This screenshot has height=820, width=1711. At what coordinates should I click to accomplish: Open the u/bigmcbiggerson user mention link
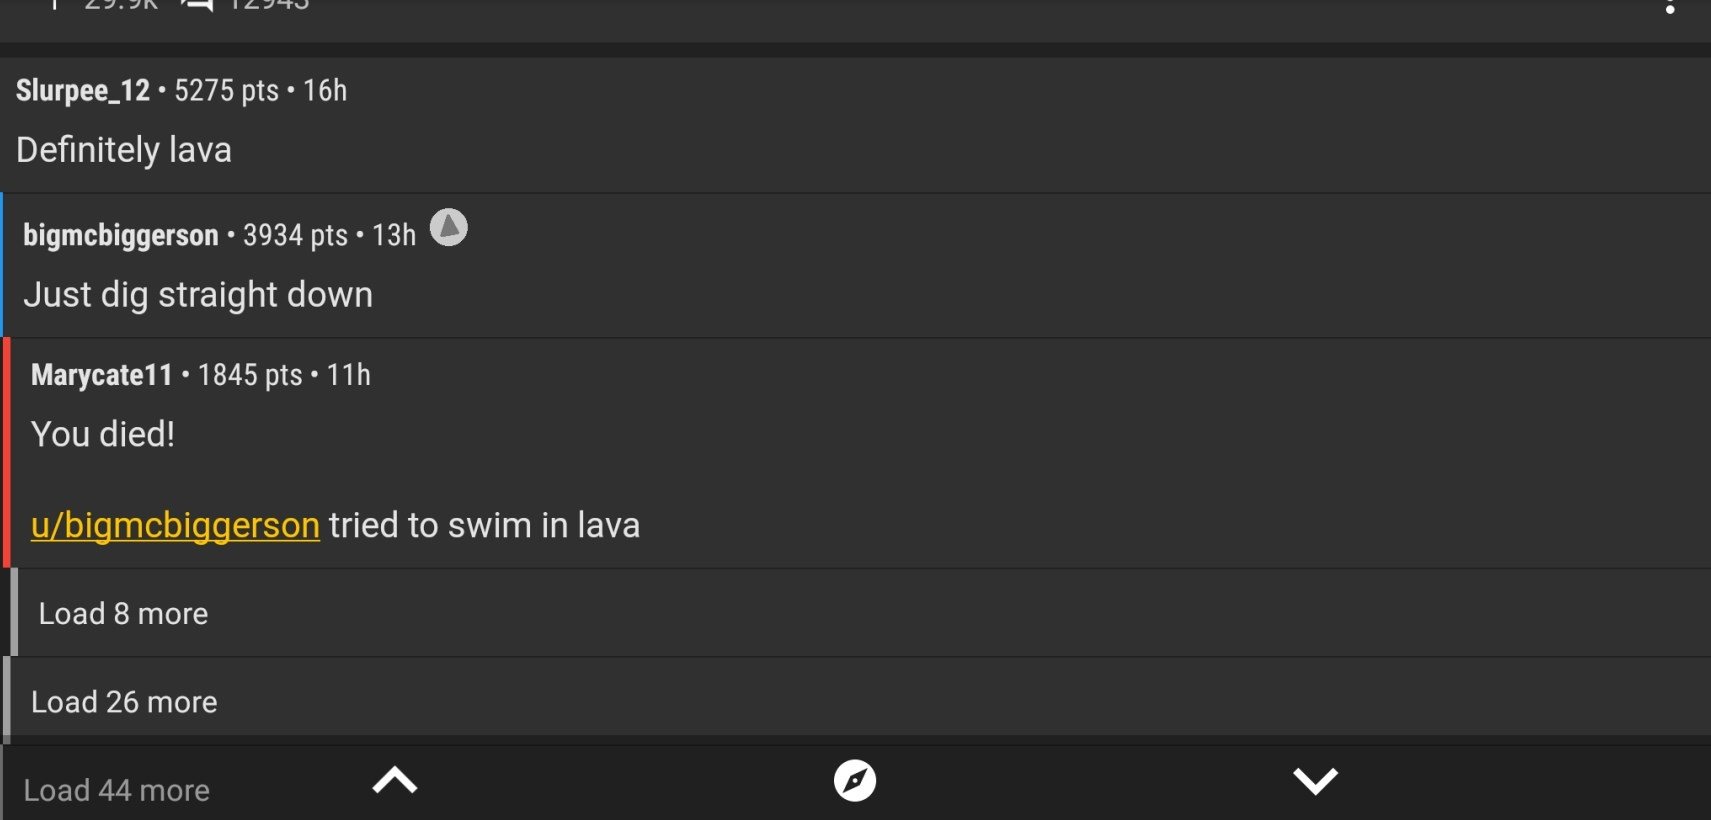click(175, 525)
